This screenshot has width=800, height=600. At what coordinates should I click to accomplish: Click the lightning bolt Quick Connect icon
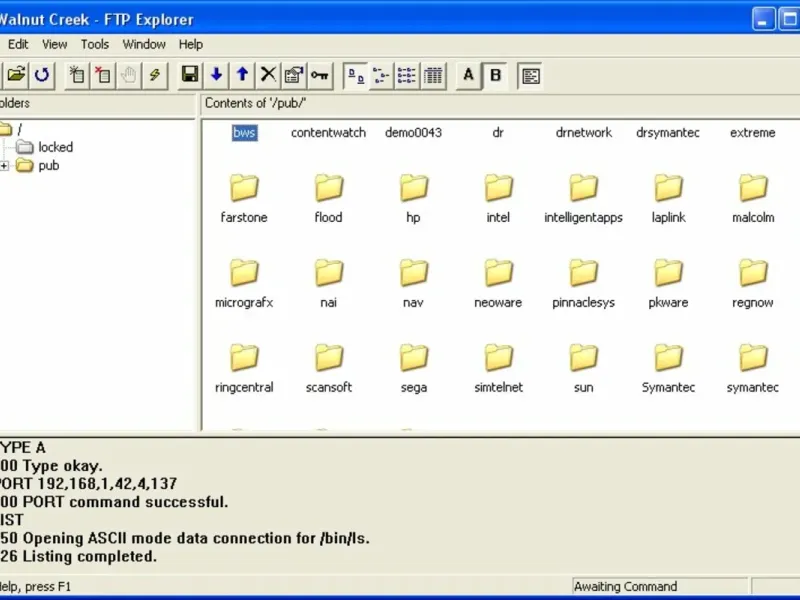(x=155, y=75)
